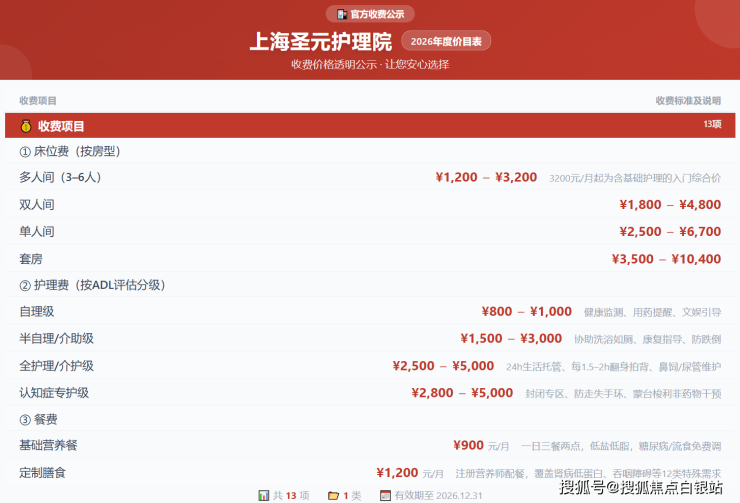Select the red 收费项目 section header

click(x=370, y=126)
